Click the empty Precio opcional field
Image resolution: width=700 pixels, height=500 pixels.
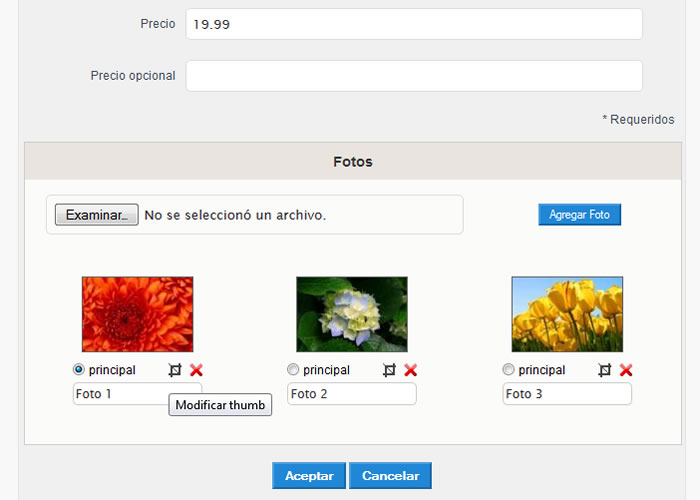pyautogui.click(x=414, y=76)
